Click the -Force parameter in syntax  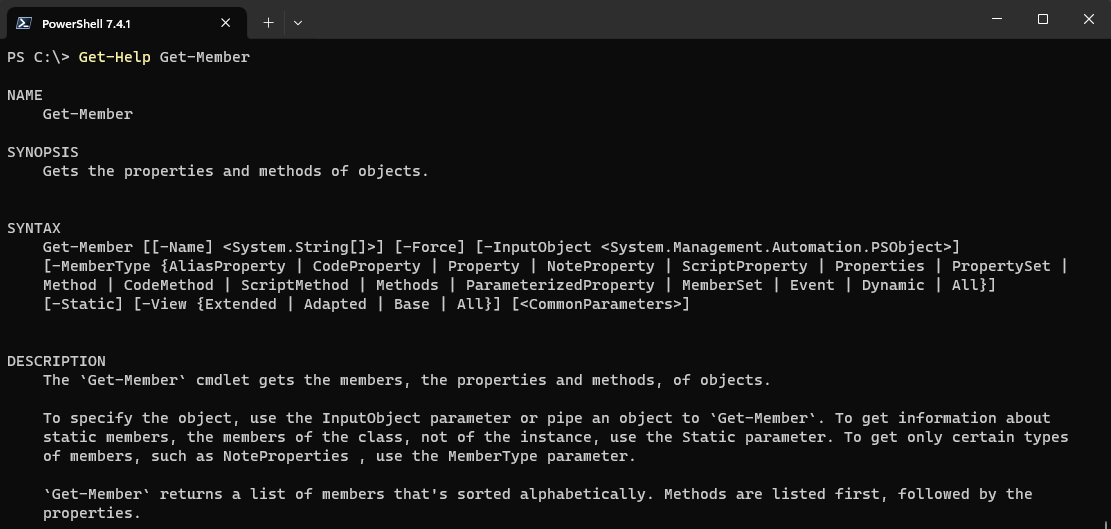430,247
